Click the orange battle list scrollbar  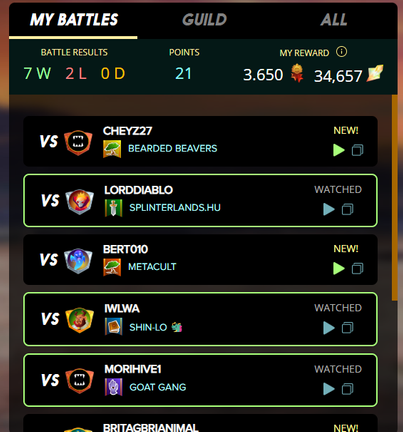coord(395,197)
